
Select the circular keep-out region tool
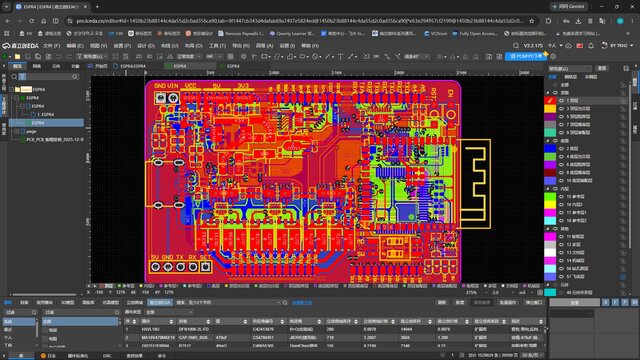315,57
